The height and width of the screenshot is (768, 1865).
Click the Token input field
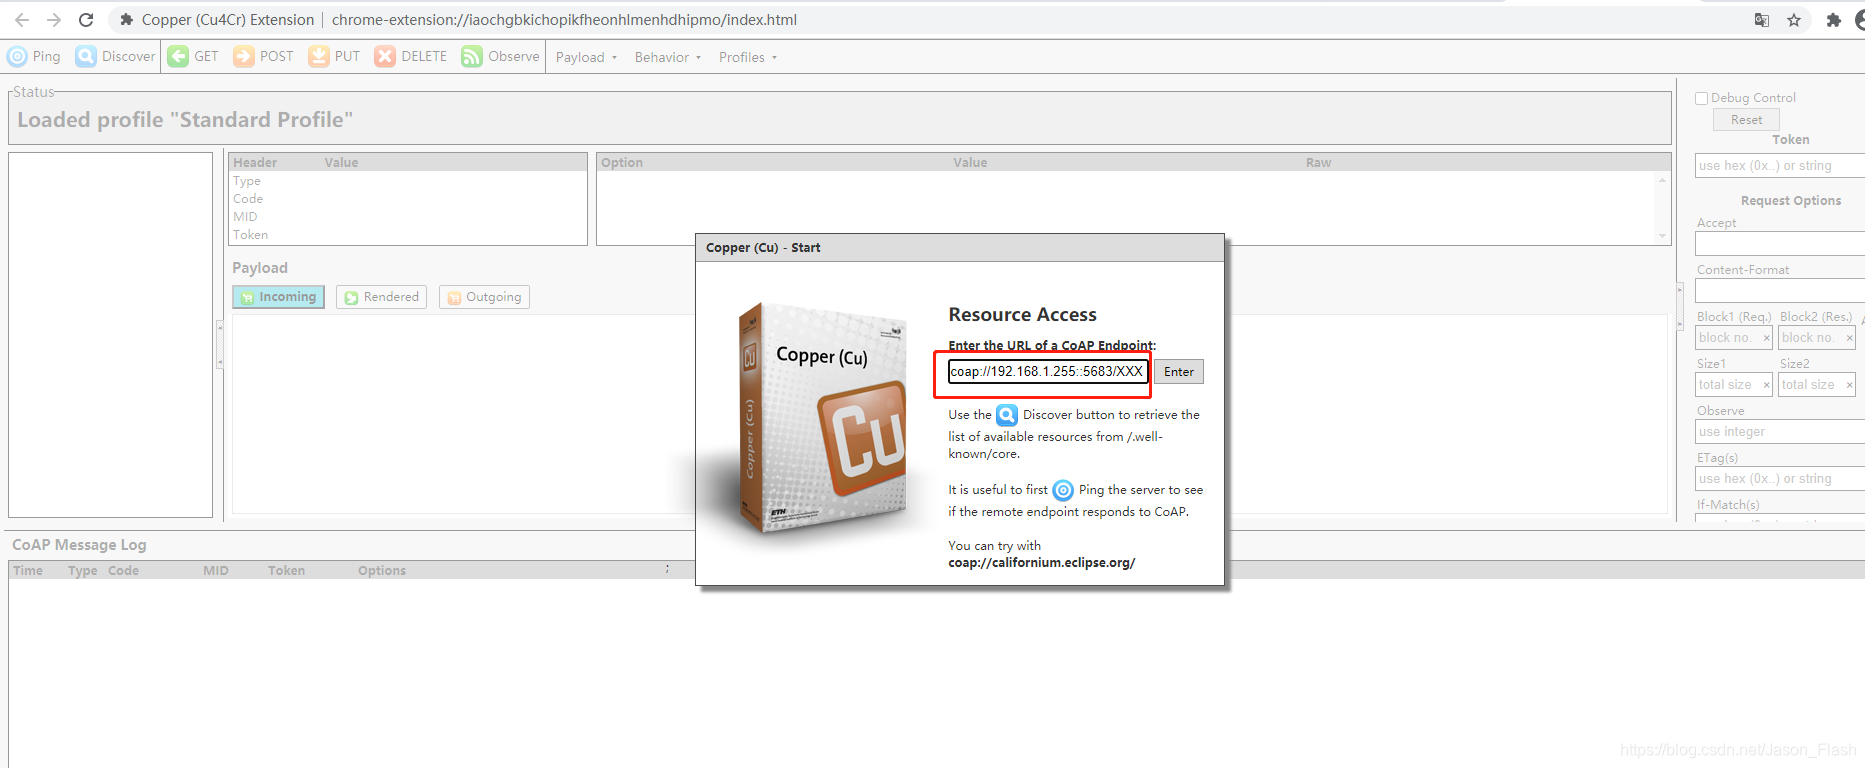pos(1780,166)
